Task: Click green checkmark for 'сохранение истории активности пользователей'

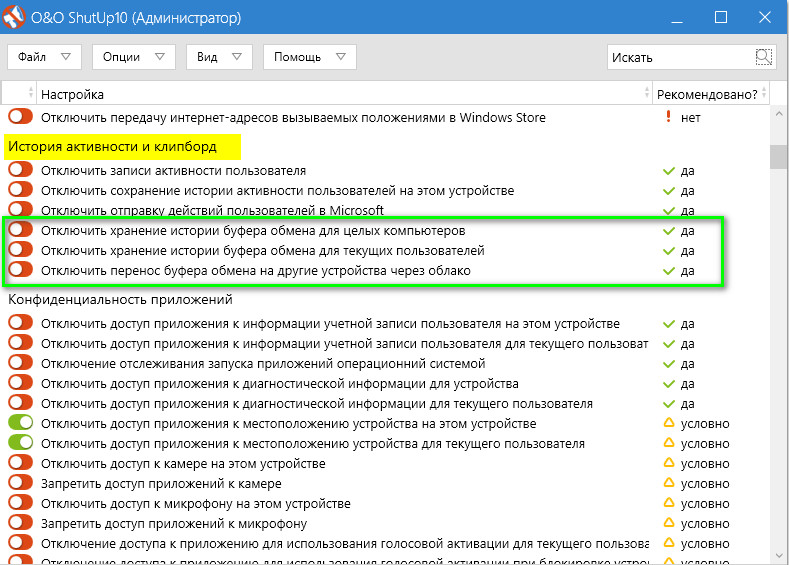Action: pos(669,191)
